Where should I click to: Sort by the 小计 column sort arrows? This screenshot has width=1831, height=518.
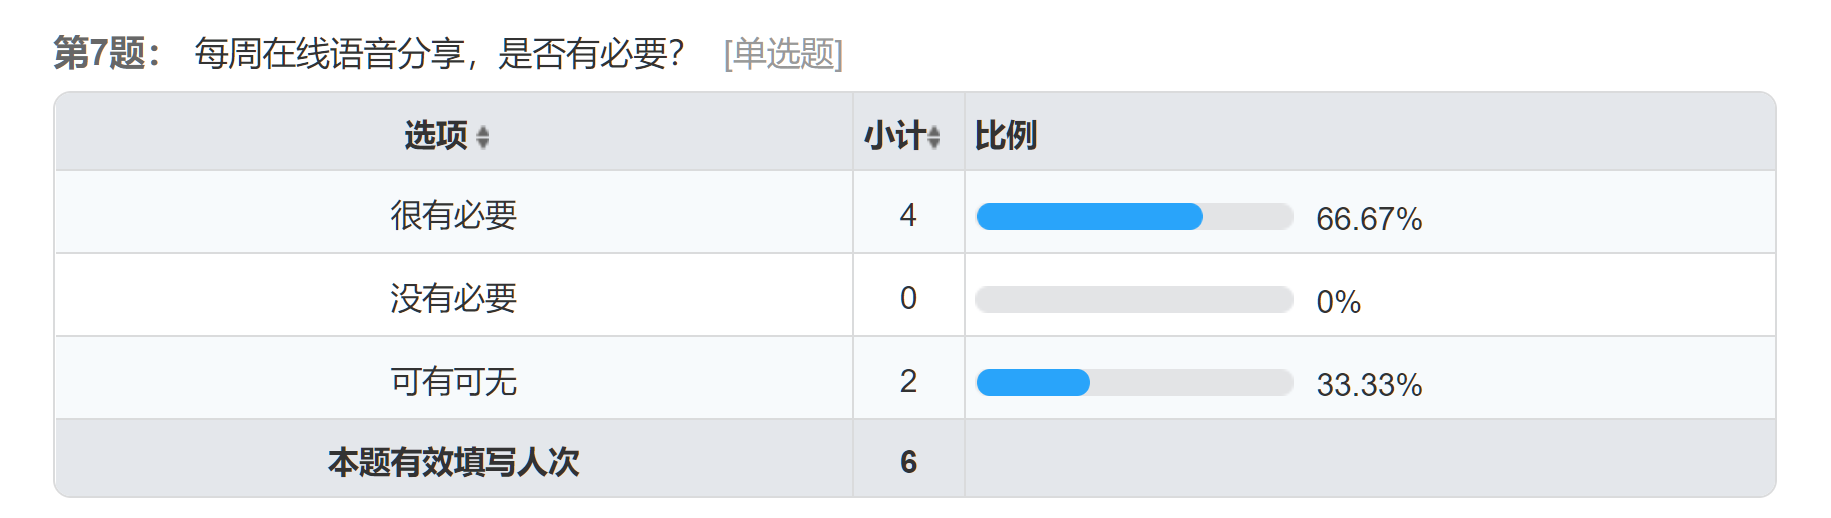[x=934, y=137]
